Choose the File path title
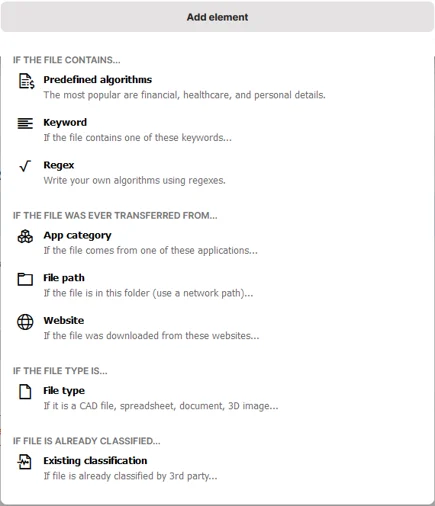Image resolution: width=435 pixels, height=506 pixels. click(x=64, y=278)
